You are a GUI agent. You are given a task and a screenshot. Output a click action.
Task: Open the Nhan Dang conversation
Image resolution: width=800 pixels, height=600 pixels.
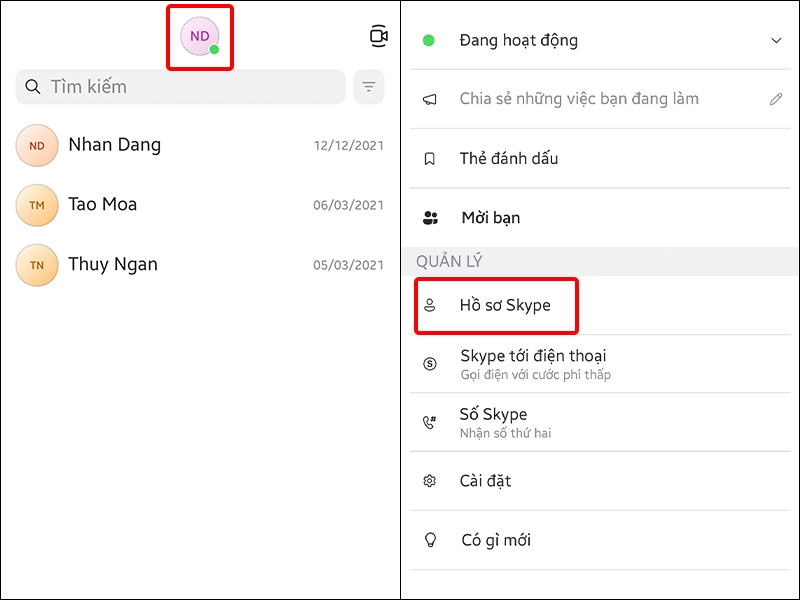coord(200,145)
